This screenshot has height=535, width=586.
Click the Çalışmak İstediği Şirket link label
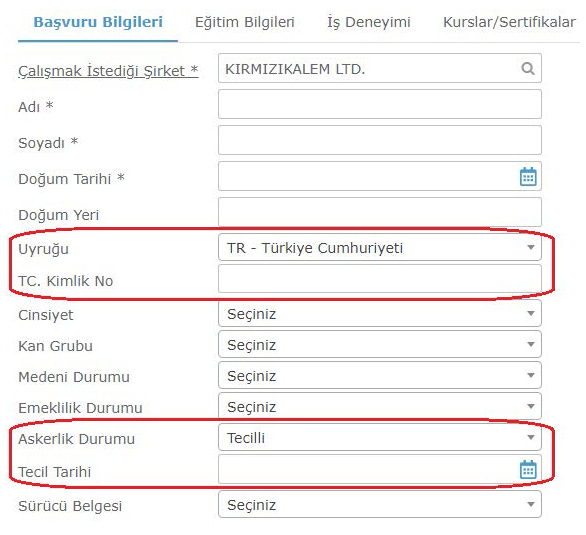pyautogui.click(x=108, y=71)
